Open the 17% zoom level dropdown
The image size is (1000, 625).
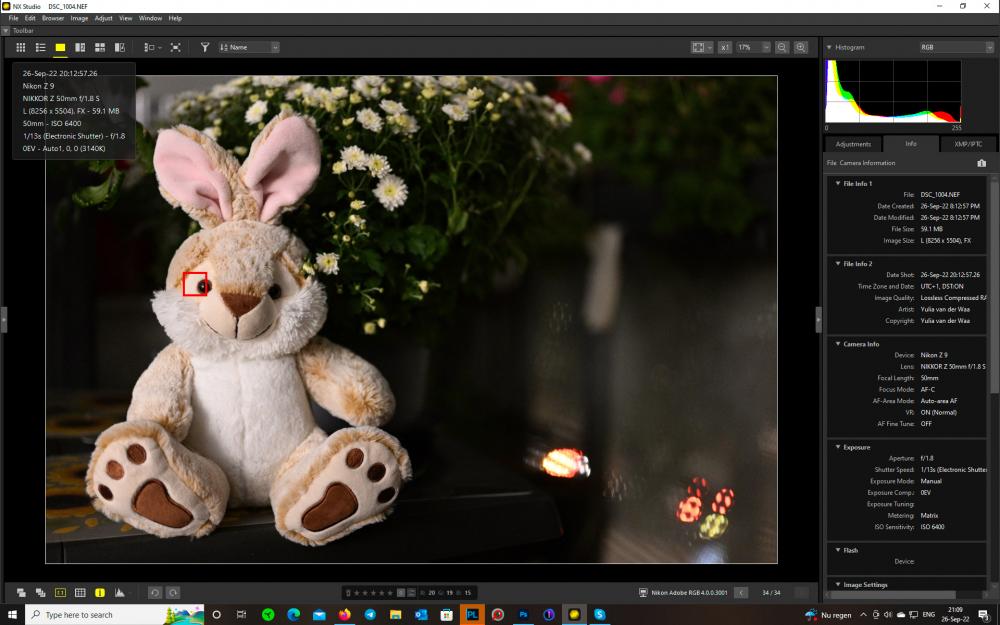(x=753, y=47)
